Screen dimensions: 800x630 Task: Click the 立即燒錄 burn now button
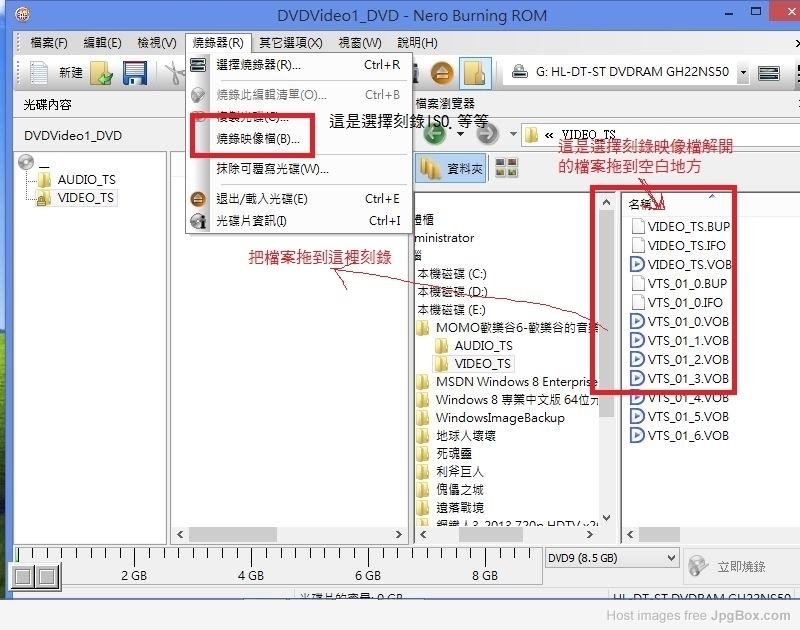pos(729,566)
